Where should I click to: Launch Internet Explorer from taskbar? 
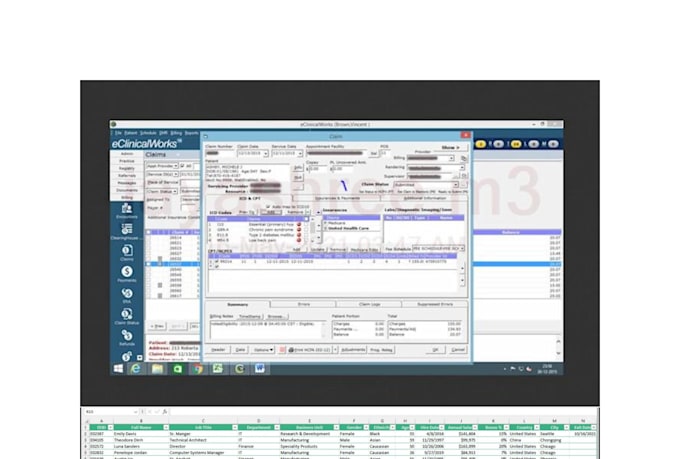[136, 368]
